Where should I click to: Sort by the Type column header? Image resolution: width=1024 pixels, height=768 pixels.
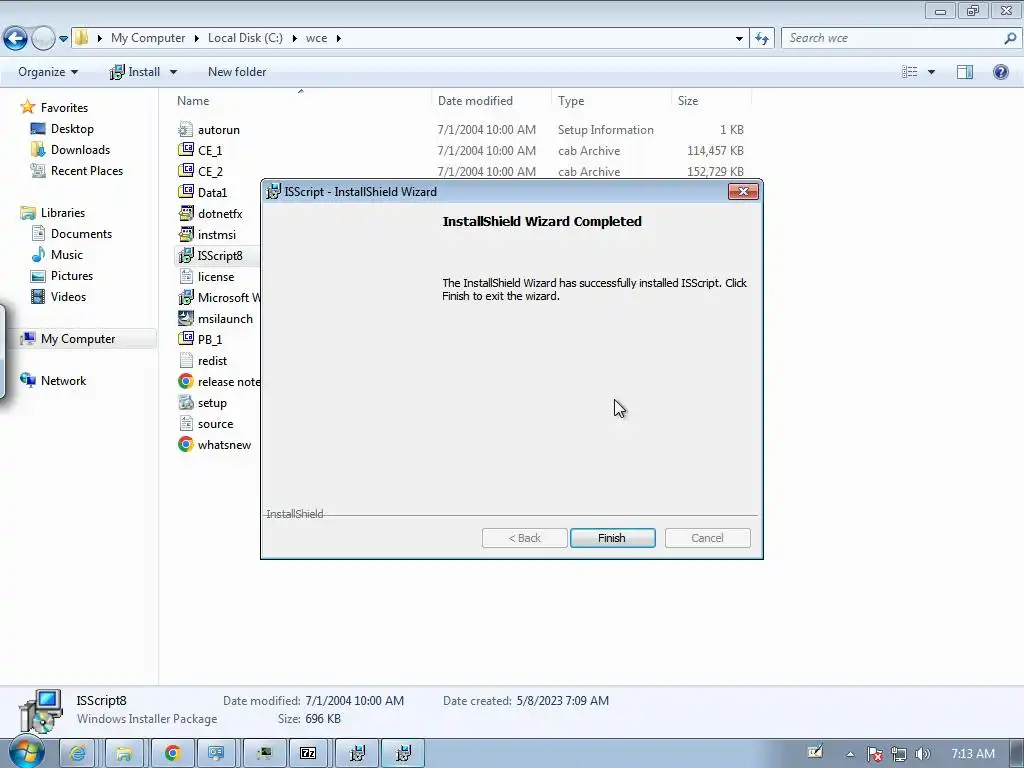click(571, 101)
